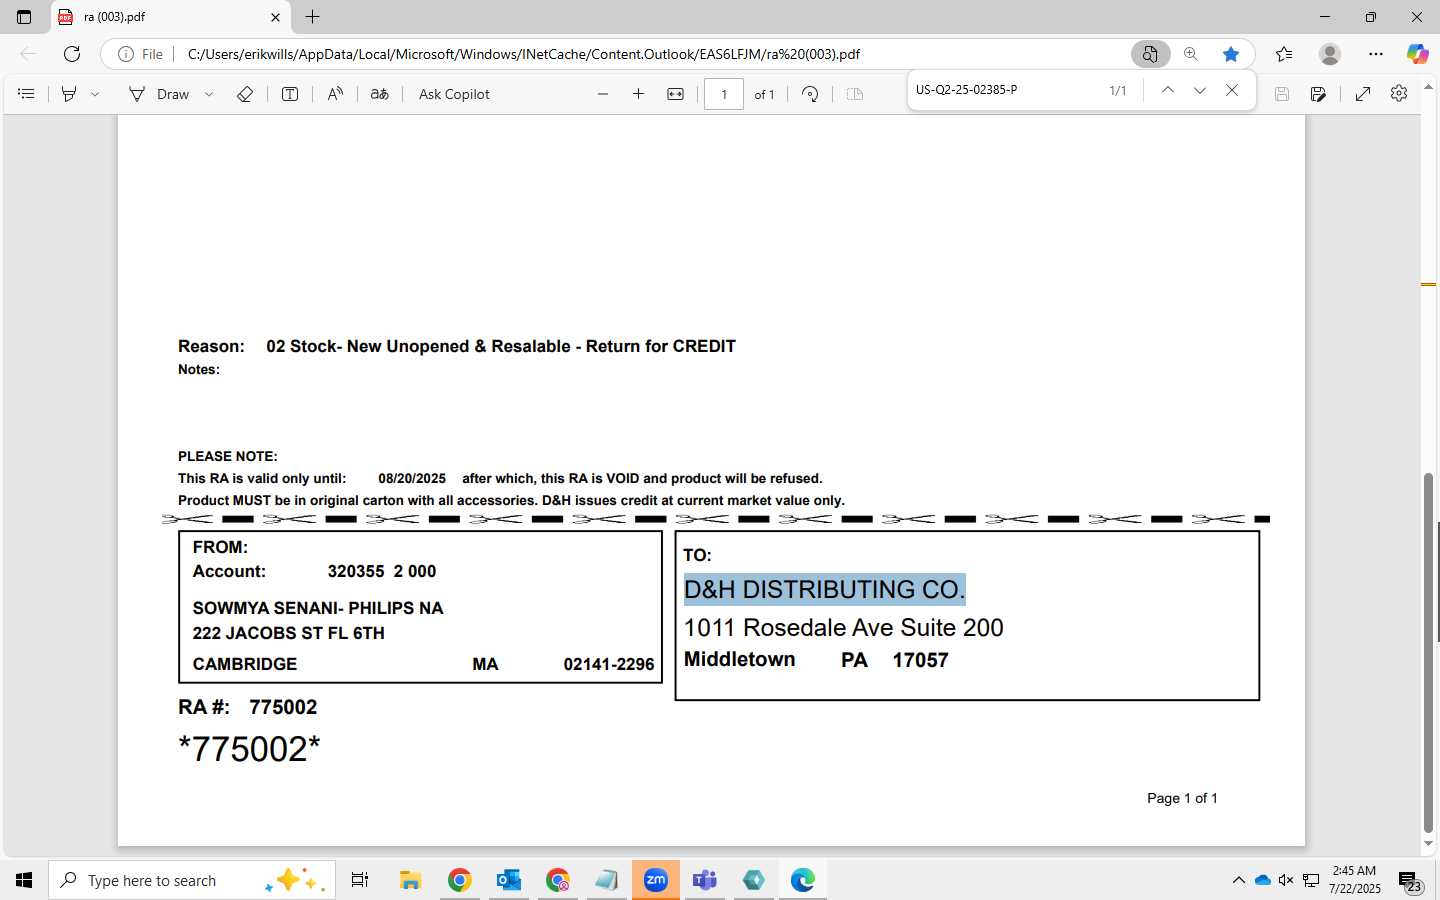This screenshot has height=900, width=1440.
Task: Open Zoom from taskbar
Action: [656, 880]
